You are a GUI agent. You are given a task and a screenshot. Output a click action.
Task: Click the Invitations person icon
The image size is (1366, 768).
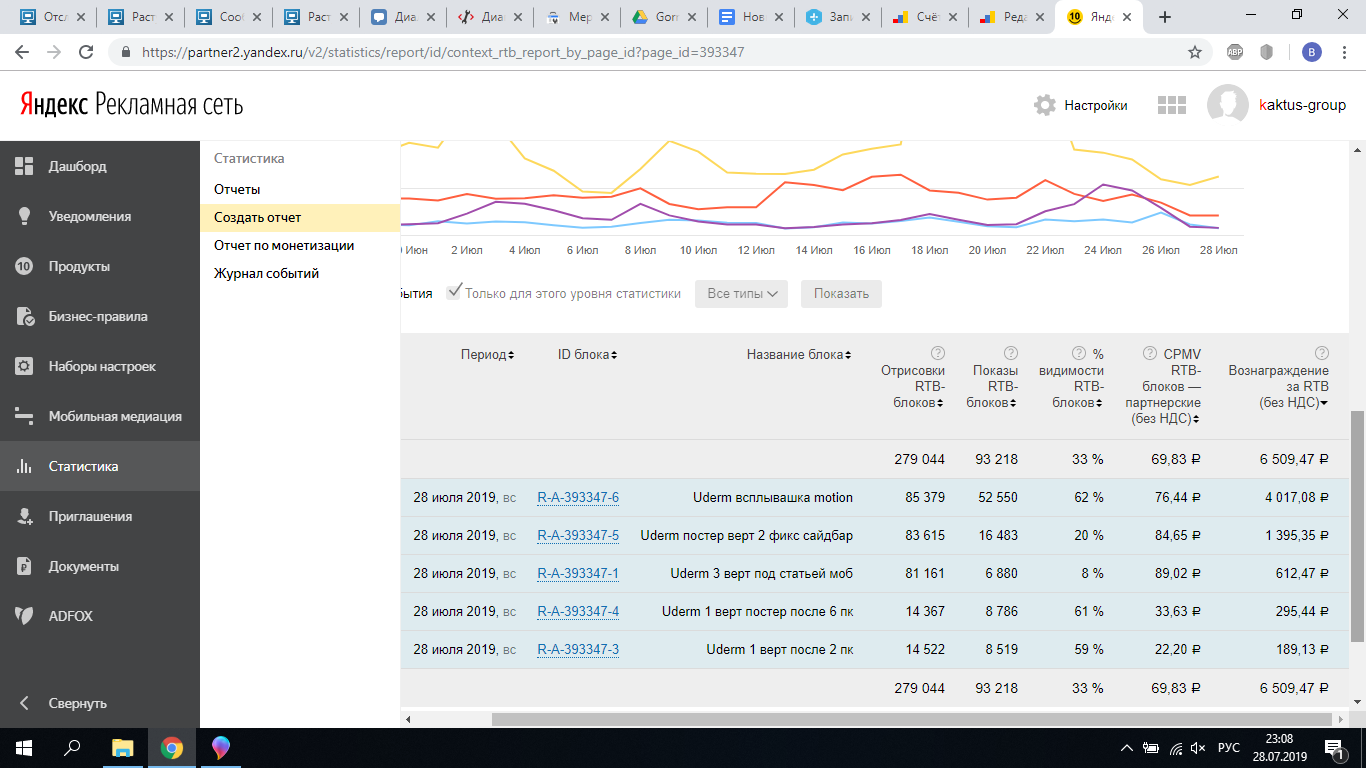[x=25, y=517]
